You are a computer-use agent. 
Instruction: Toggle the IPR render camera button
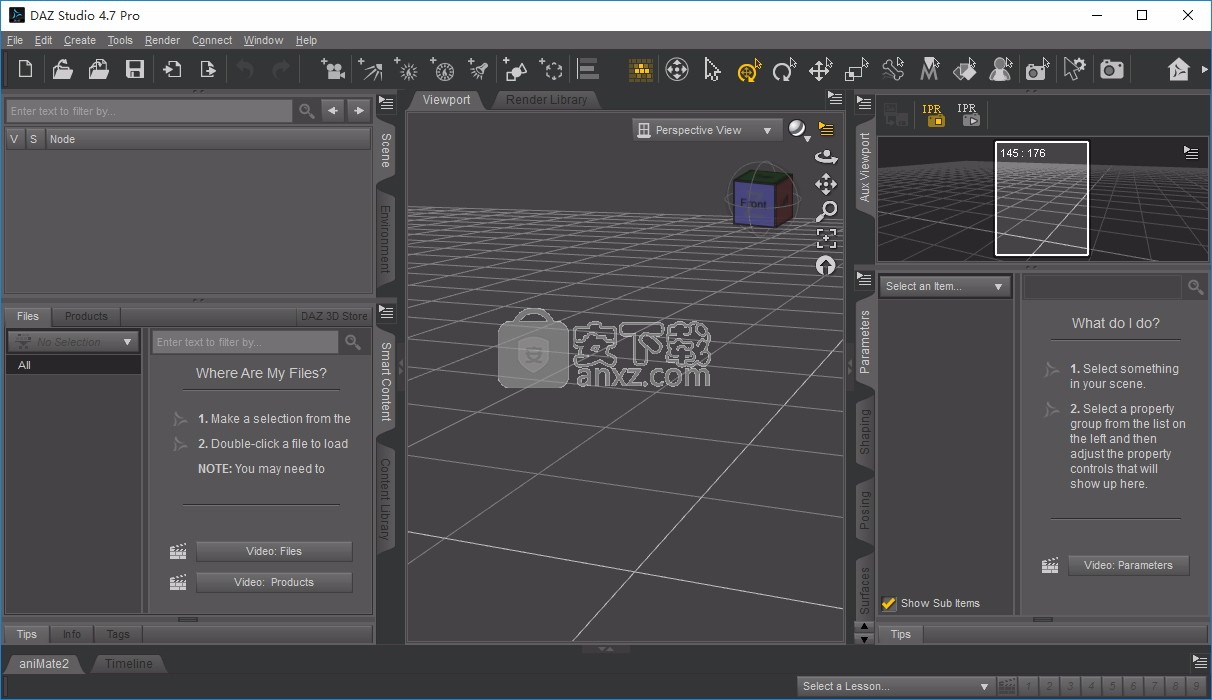click(x=932, y=115)
